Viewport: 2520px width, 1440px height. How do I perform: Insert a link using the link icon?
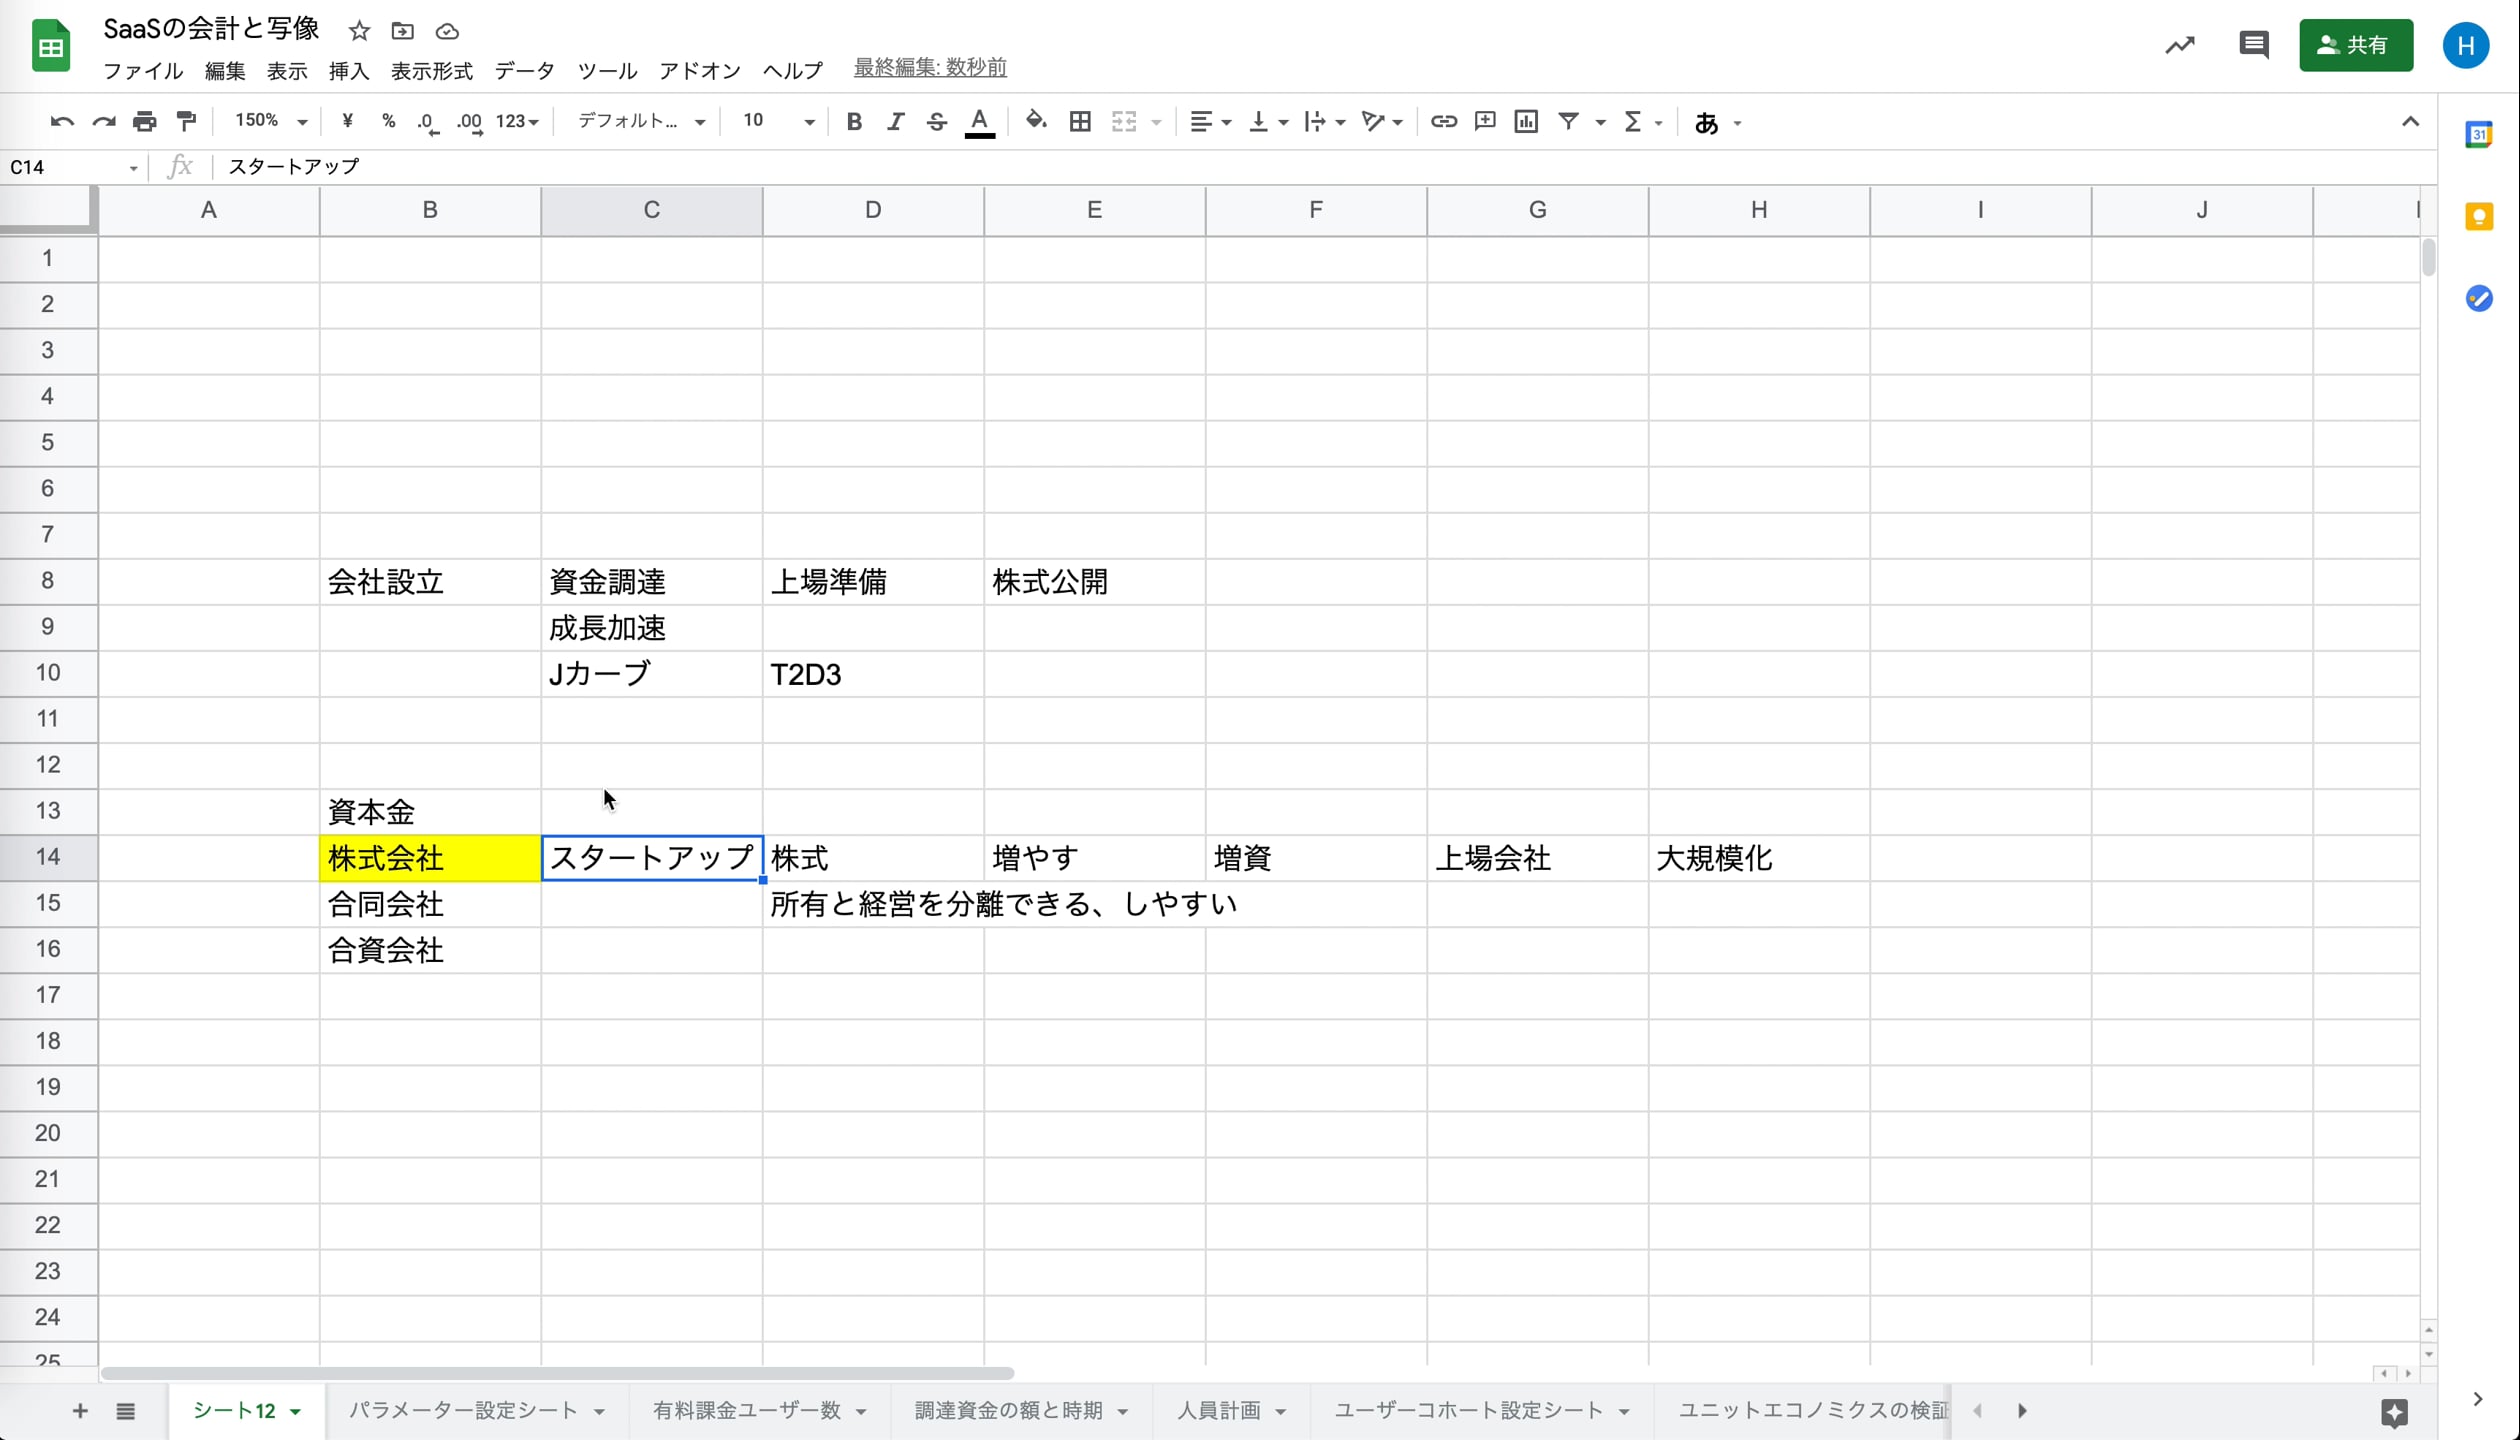coord(1443,121)
